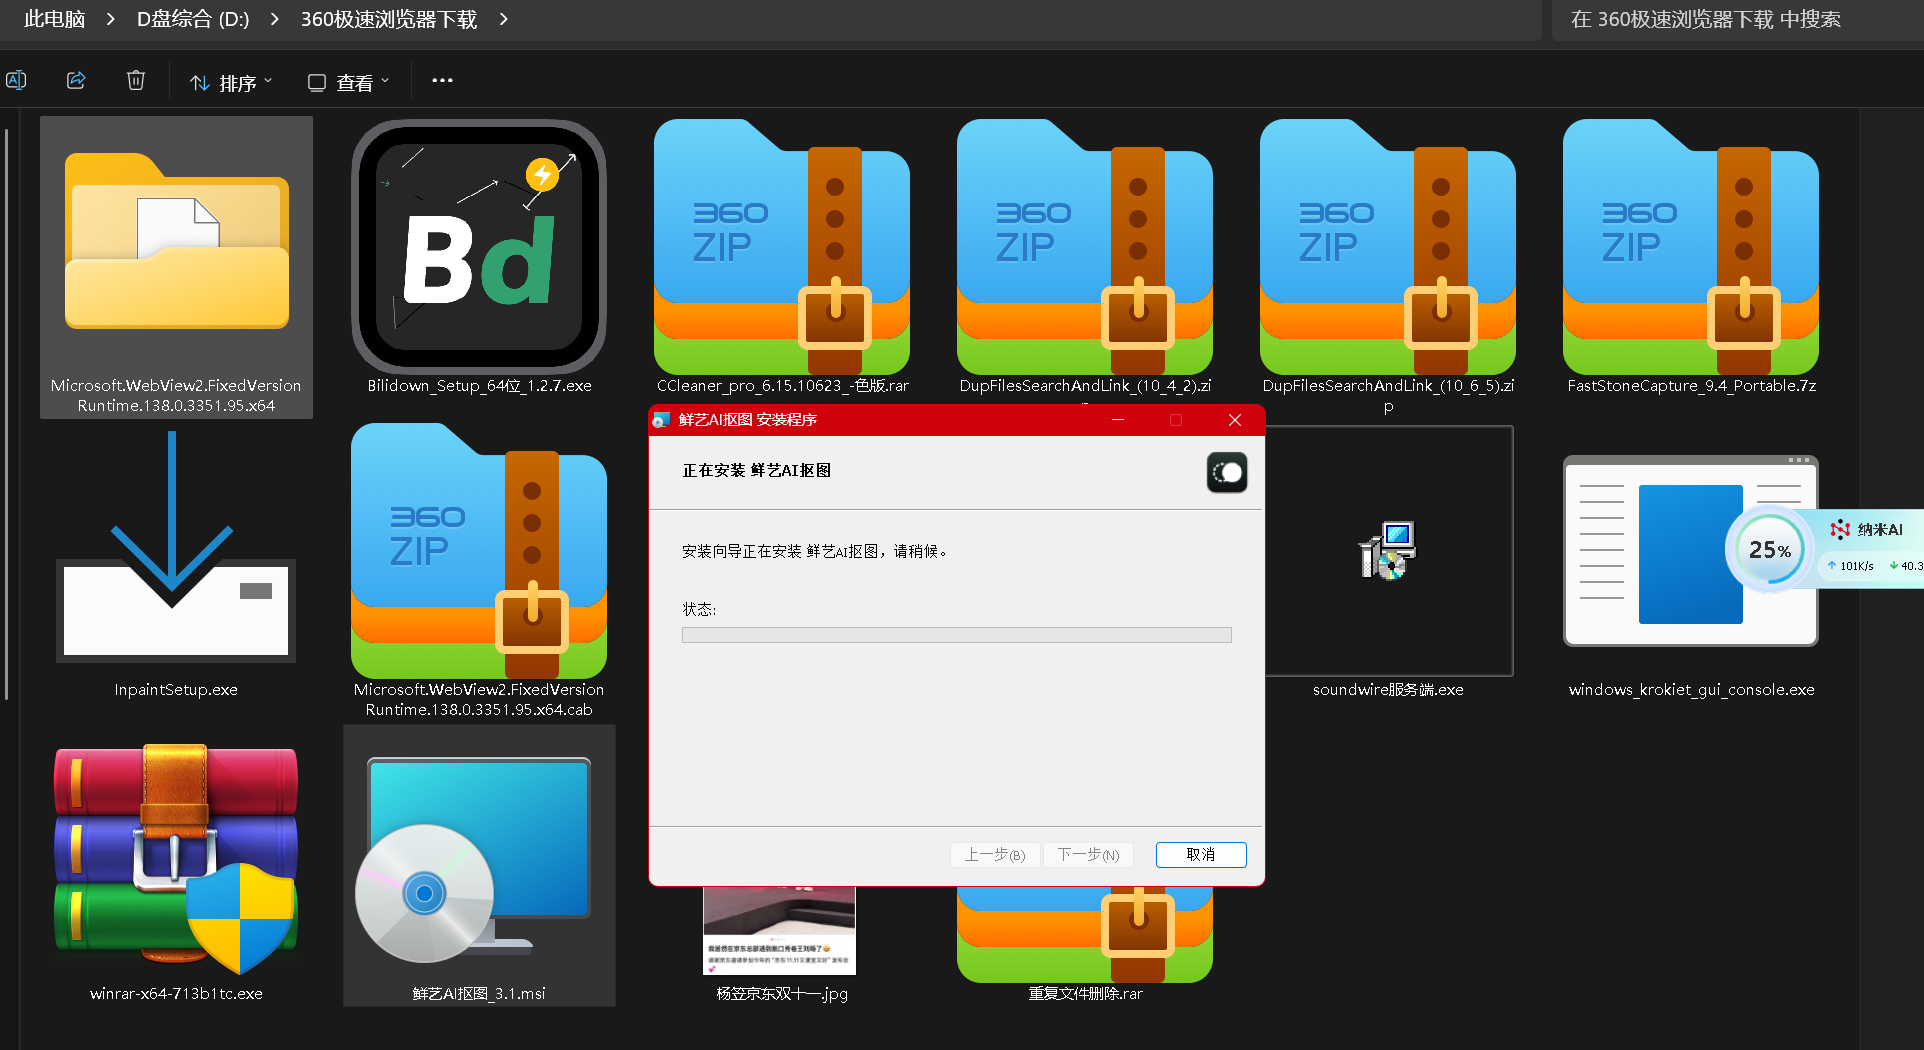Click the disabled 下一步(N) button
Image resolution: width=1924 pixels, height=1050 pixels.
click(x=1088, y=854)
